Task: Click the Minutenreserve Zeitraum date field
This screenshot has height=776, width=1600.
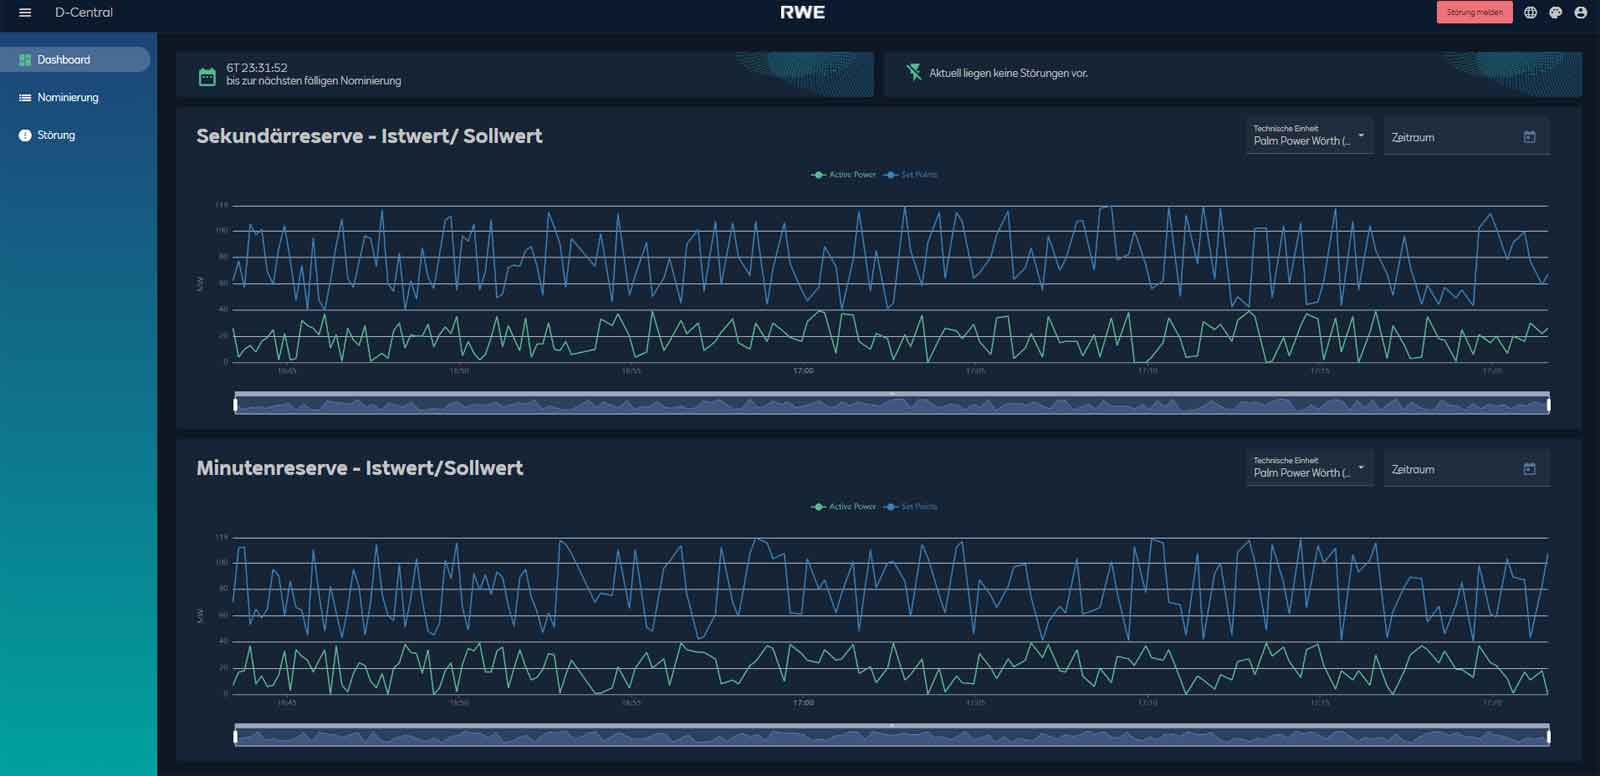Action: 1466,469
